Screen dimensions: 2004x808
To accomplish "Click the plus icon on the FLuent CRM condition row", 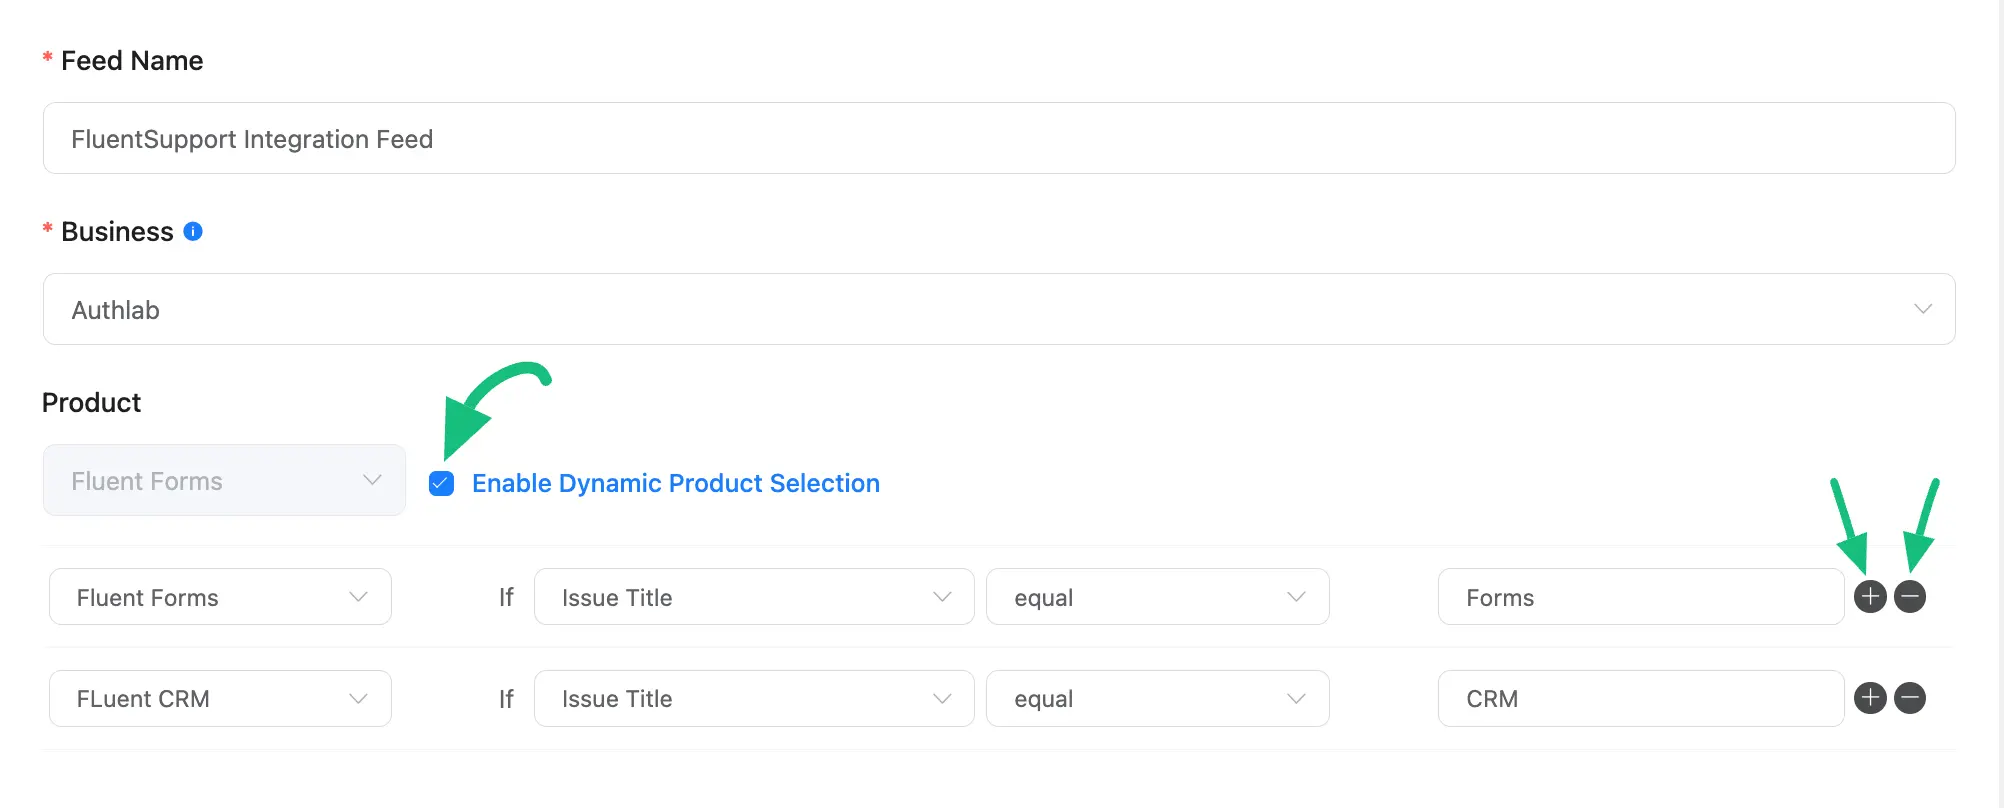I will (x=1870, y=698).
